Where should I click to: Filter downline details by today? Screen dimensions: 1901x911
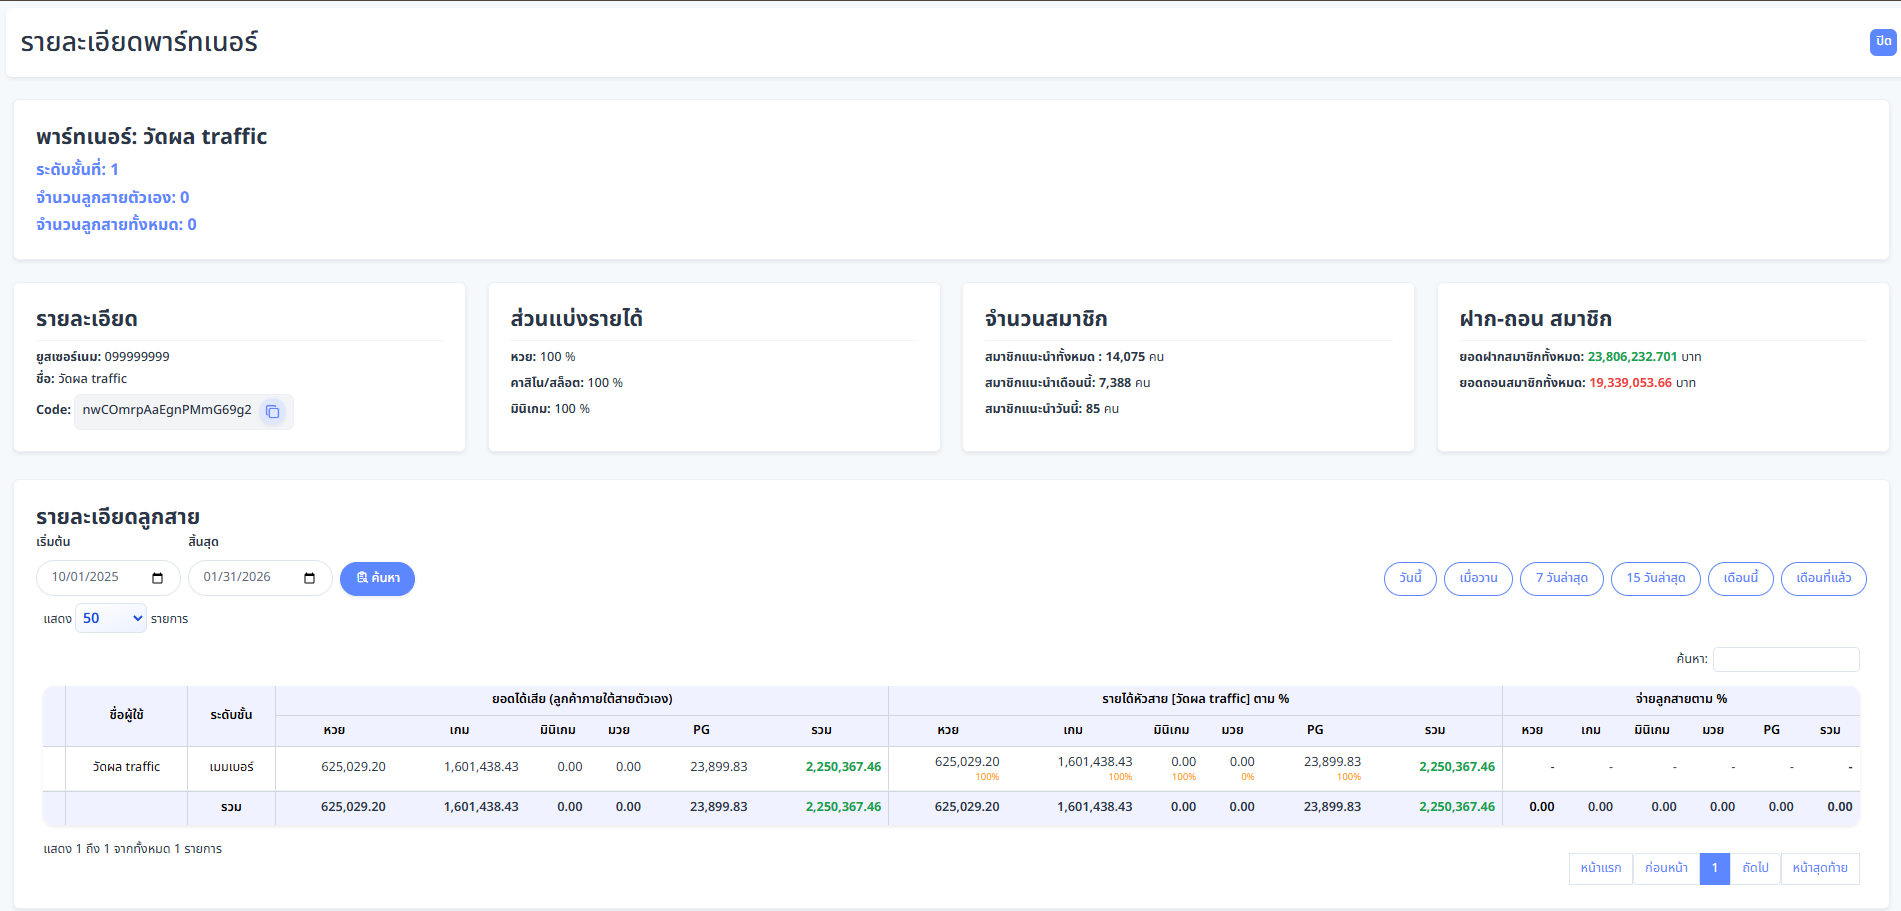(1409, 578)
